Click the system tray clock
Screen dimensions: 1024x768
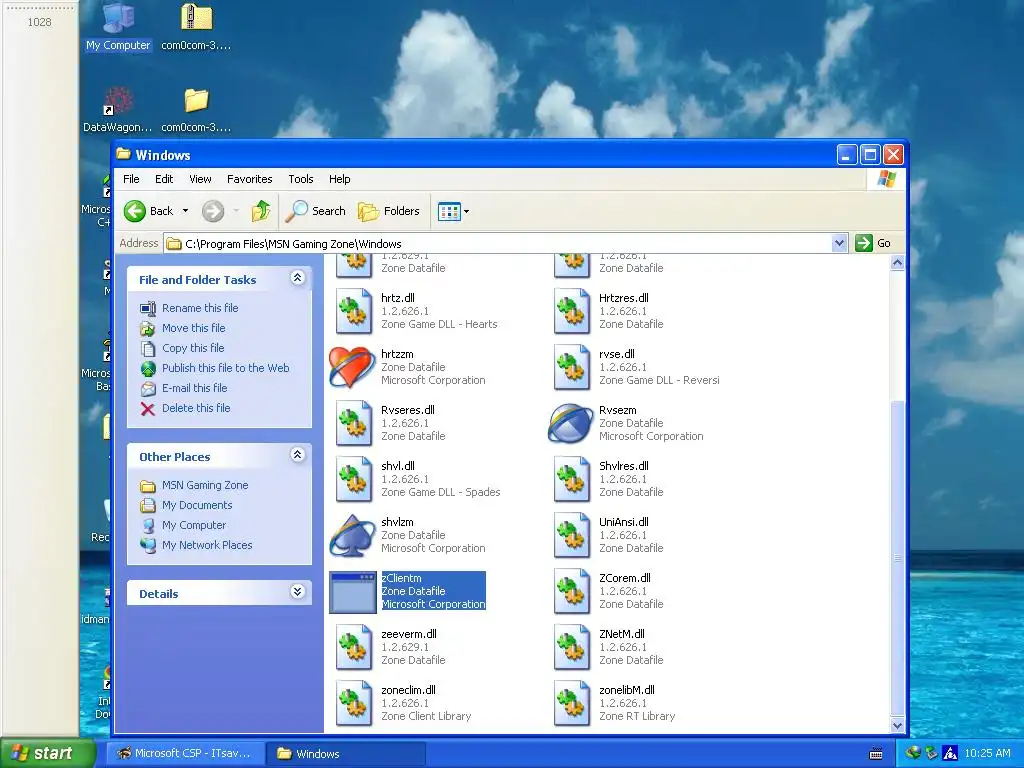987,754
